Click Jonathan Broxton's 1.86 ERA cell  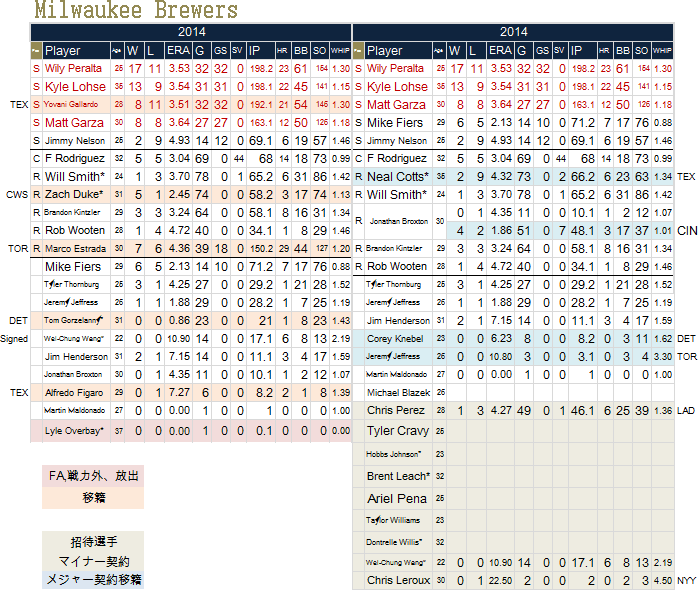(x=501, y=231)
